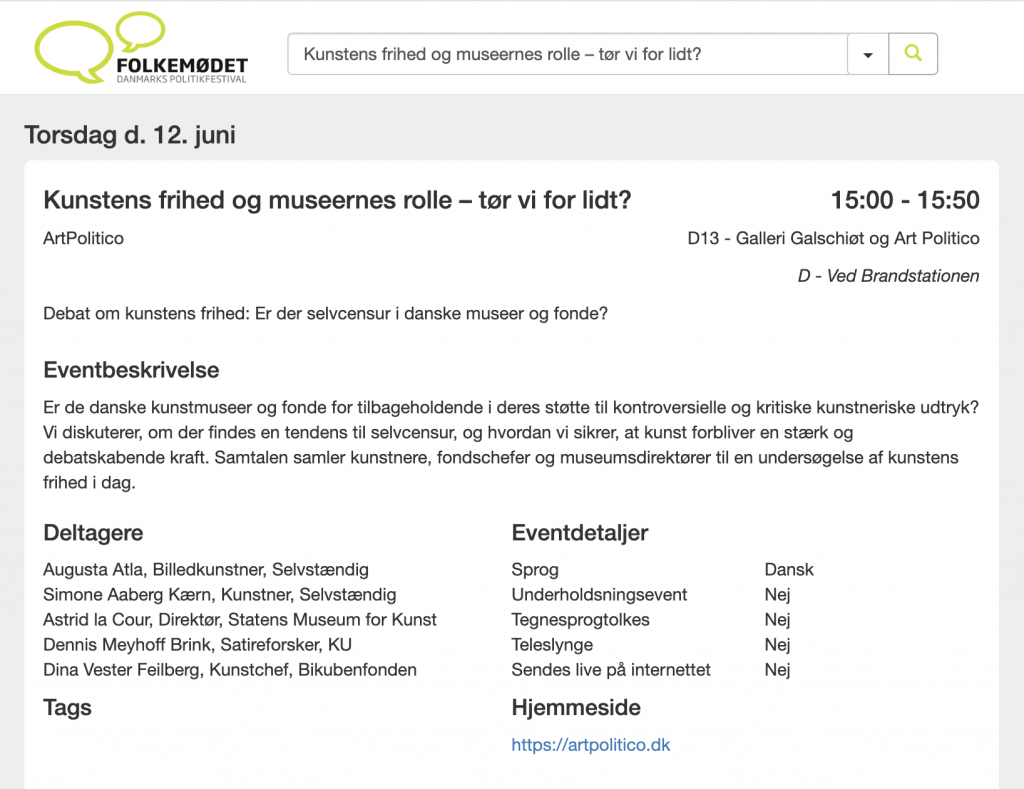
Task: Click into the event search field
Action: pos(567,54)
